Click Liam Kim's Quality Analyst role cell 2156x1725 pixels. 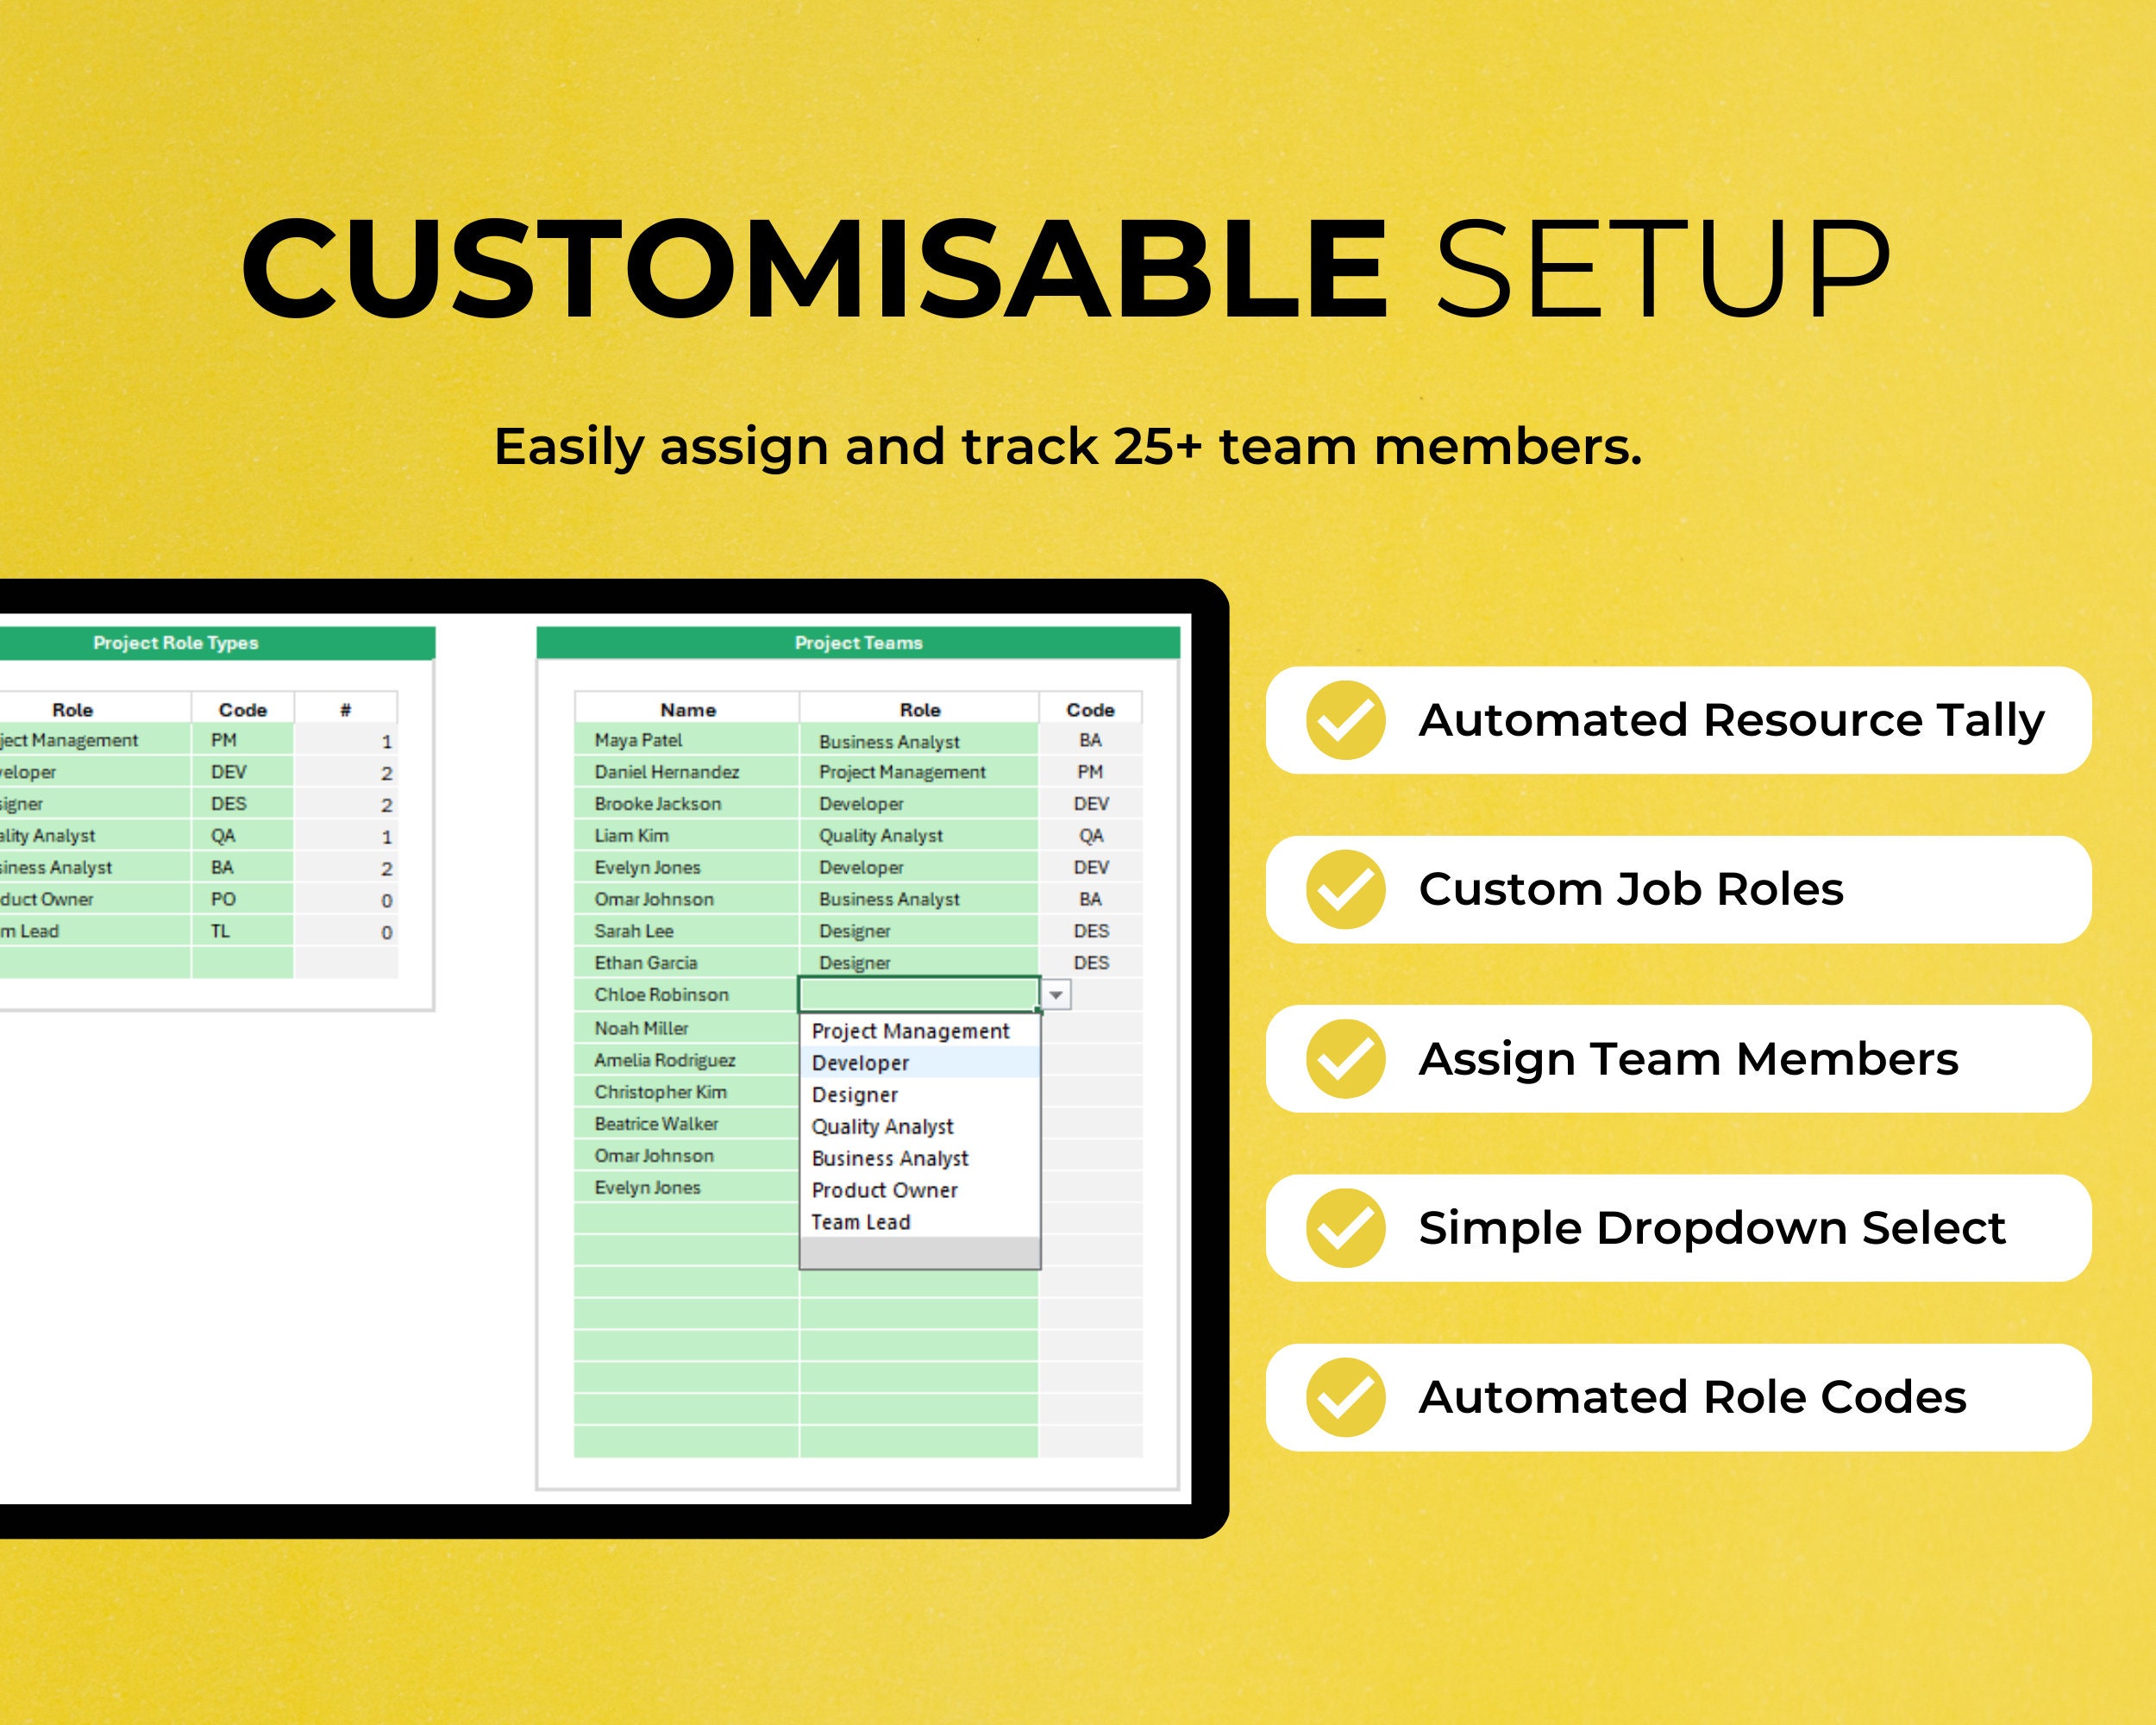coord(918,836)
